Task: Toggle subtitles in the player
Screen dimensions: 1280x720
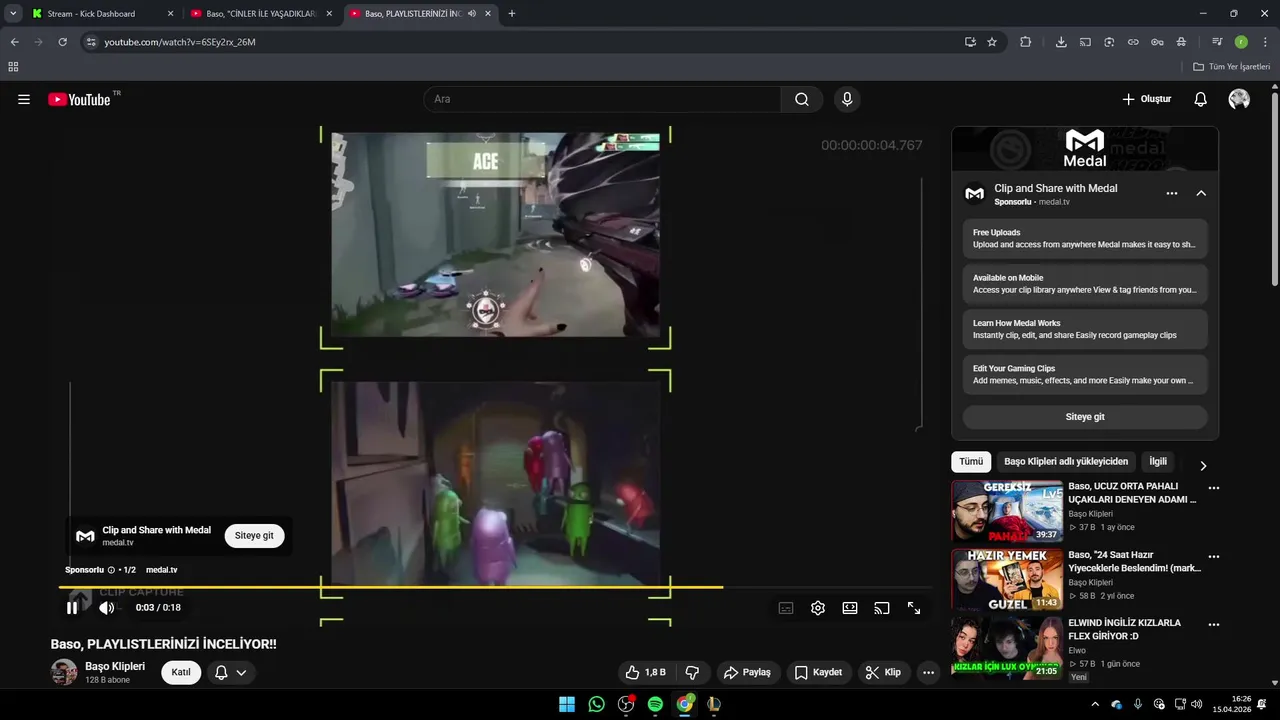Action: [786, 608]
